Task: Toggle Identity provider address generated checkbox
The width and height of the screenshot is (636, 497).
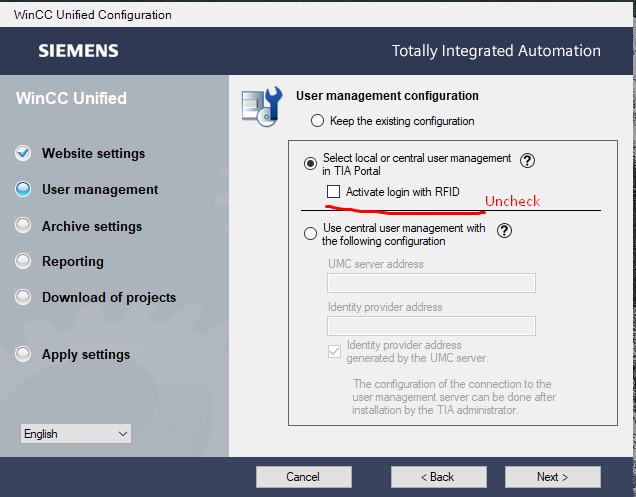Action: coord(334,351)
